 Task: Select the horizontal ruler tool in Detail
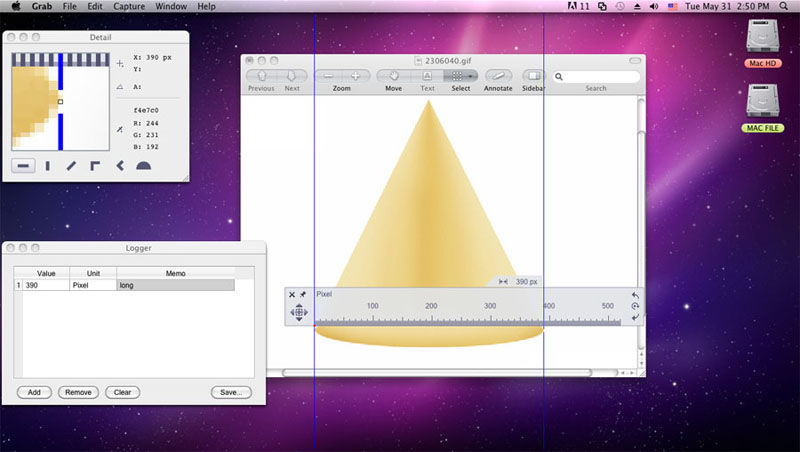coord(23,165)
